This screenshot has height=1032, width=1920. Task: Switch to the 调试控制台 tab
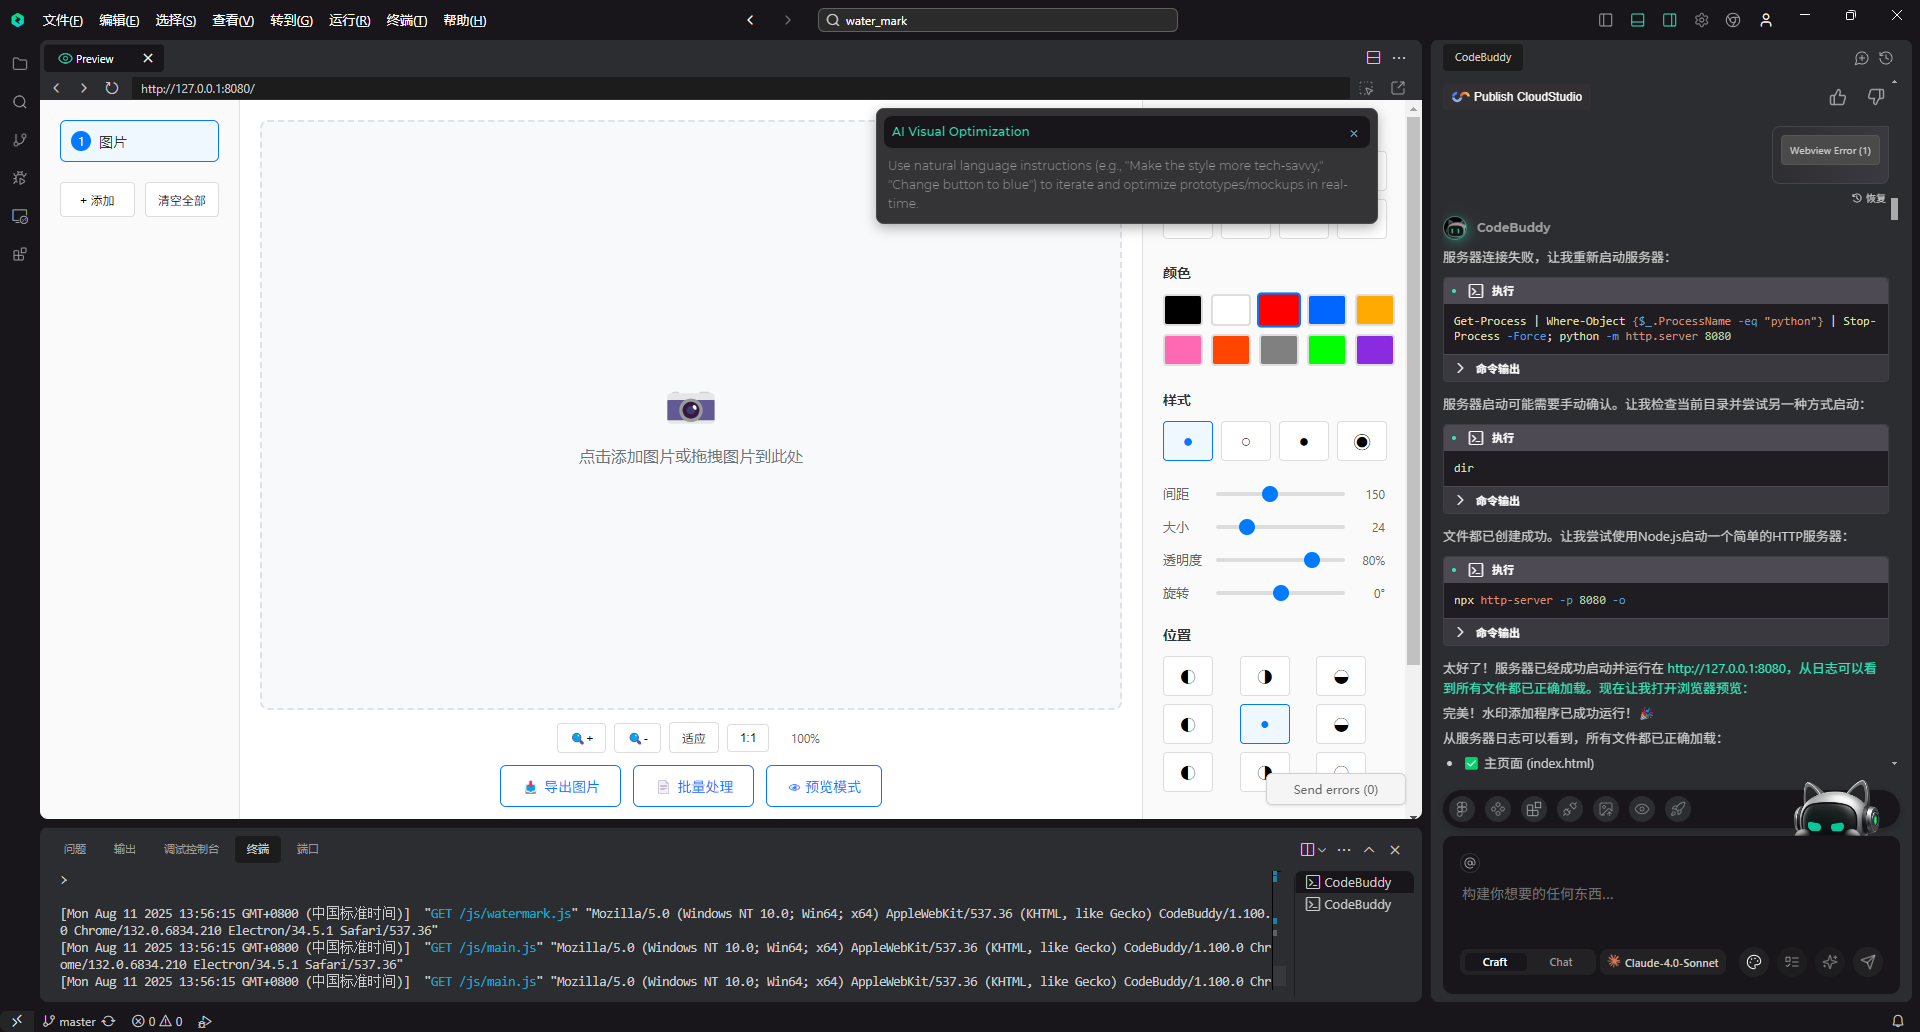click(x=191, y=849)
